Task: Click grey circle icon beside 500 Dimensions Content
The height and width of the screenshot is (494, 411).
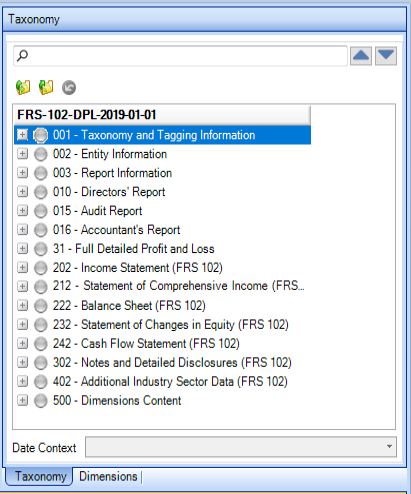Action: [41, 401]
